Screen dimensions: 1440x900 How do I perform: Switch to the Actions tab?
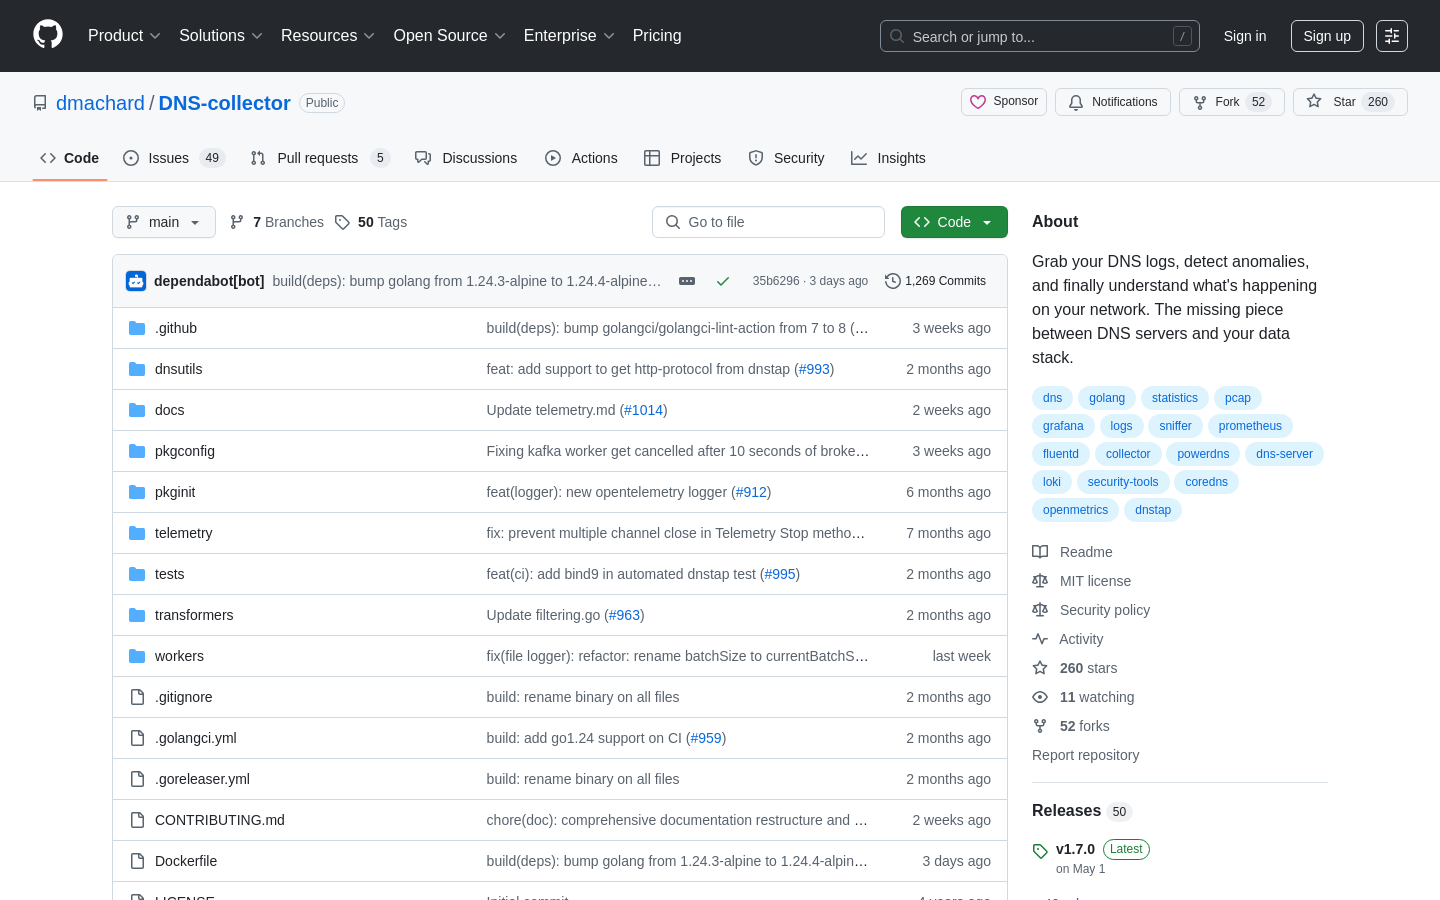[x=581, y=158]
